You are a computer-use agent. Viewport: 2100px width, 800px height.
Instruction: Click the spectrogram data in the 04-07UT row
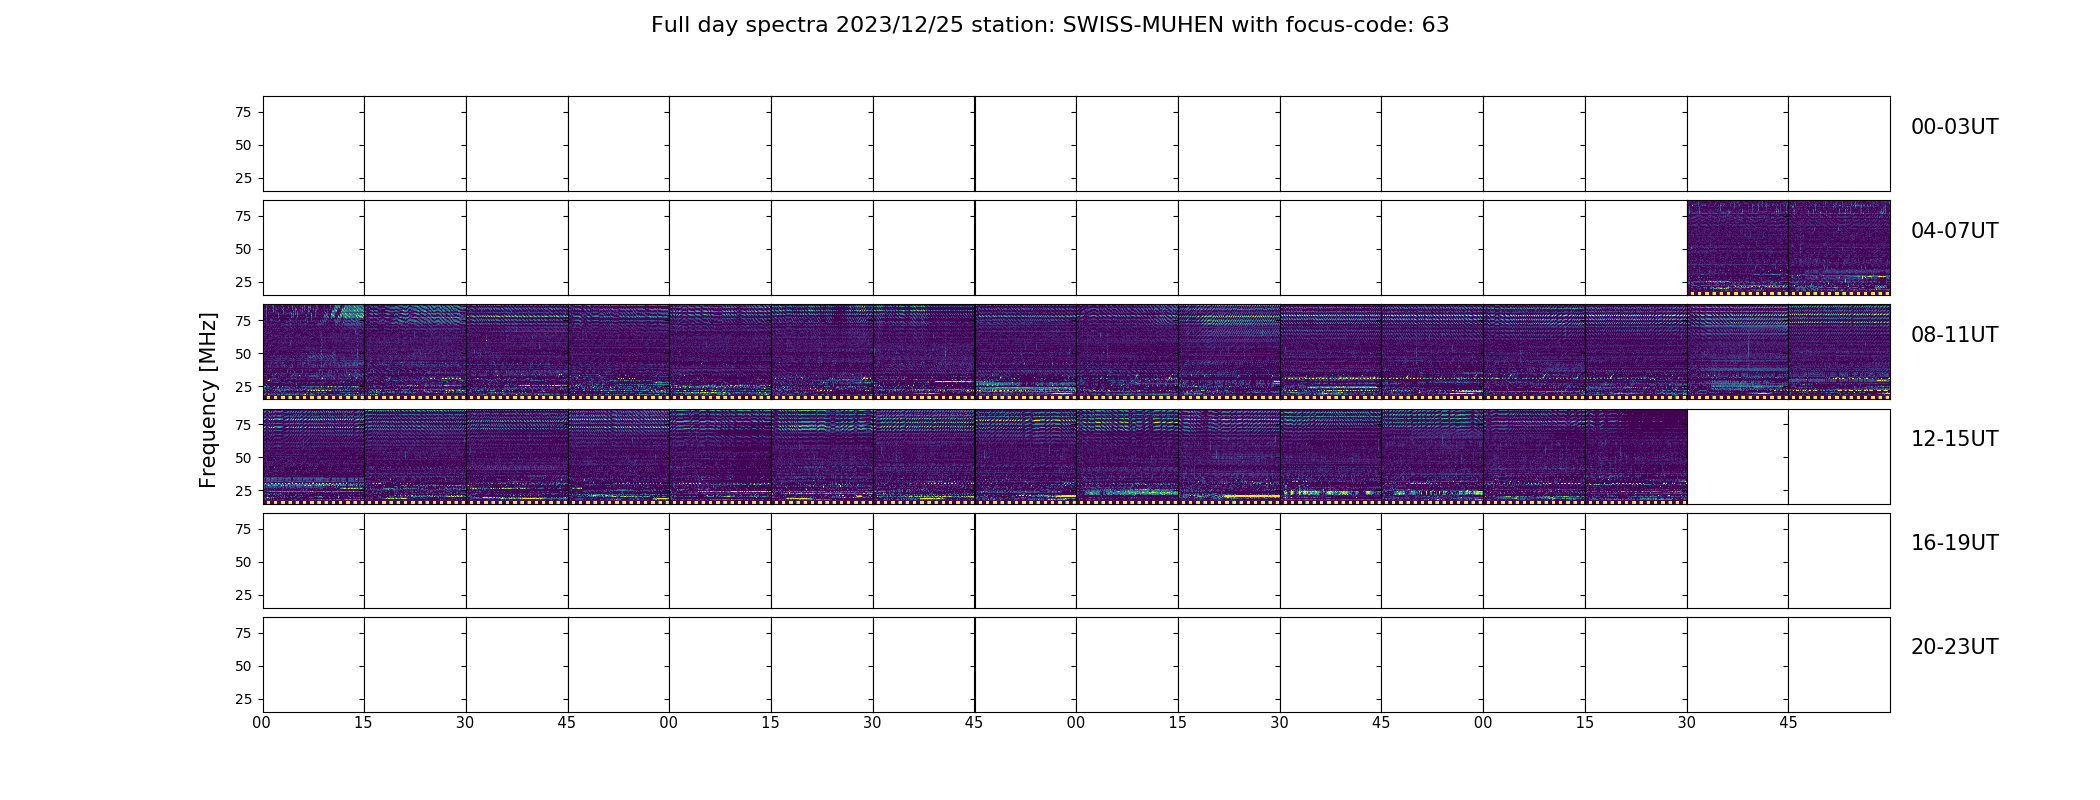(x=1788, y=248)
